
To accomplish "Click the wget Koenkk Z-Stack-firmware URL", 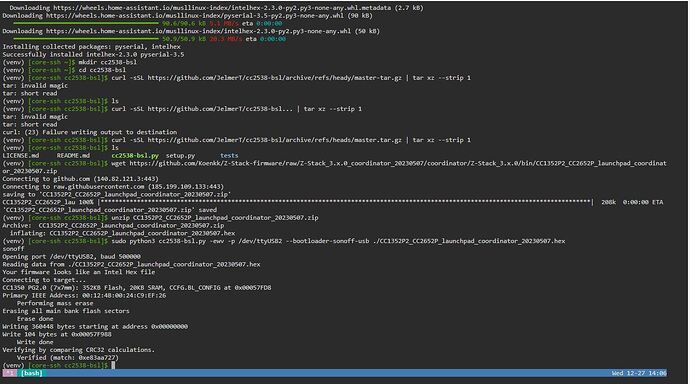I will point(398,163).
